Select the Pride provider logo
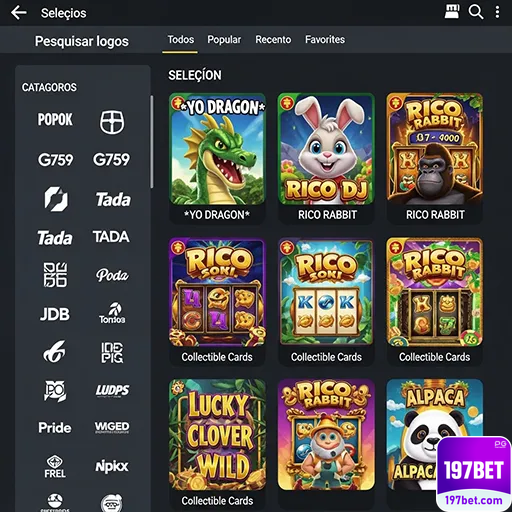Viewport: 512px width, 512px height. pos(55,428)
